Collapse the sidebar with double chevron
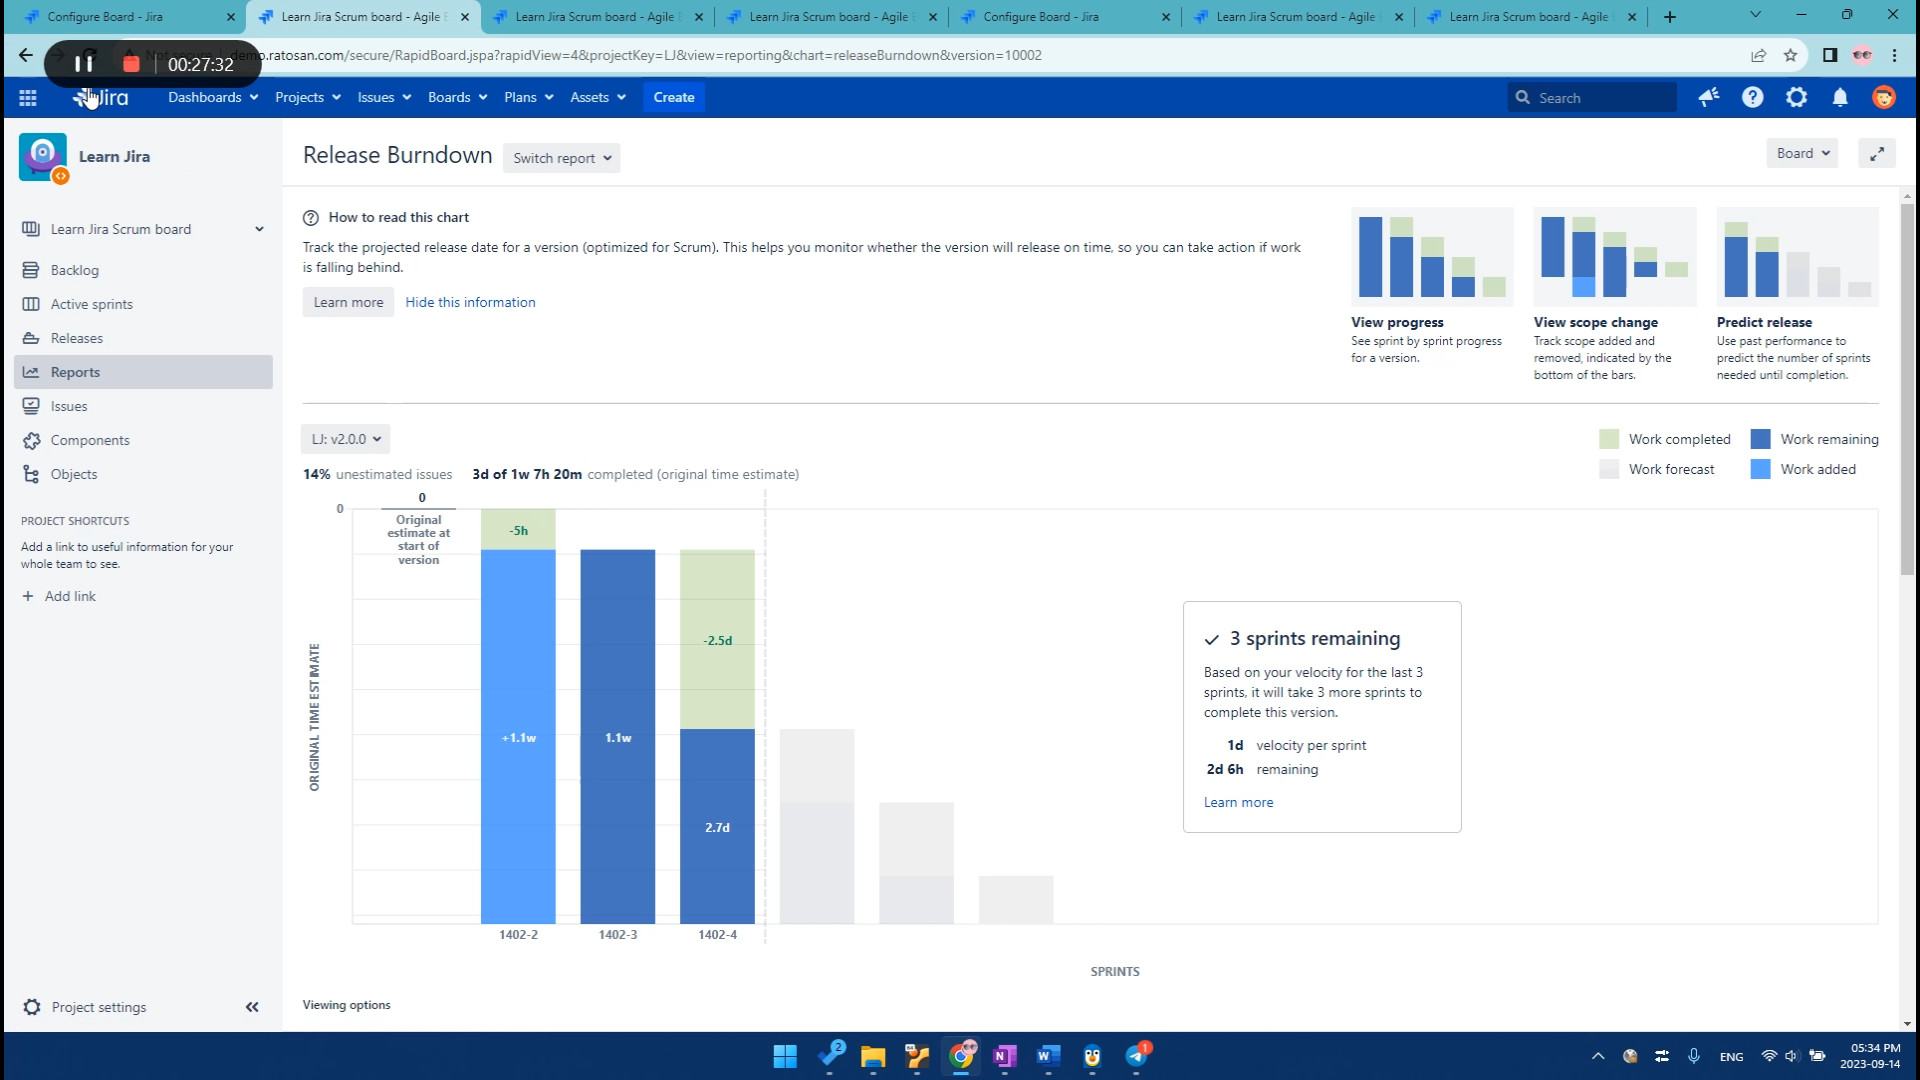 252,1007
